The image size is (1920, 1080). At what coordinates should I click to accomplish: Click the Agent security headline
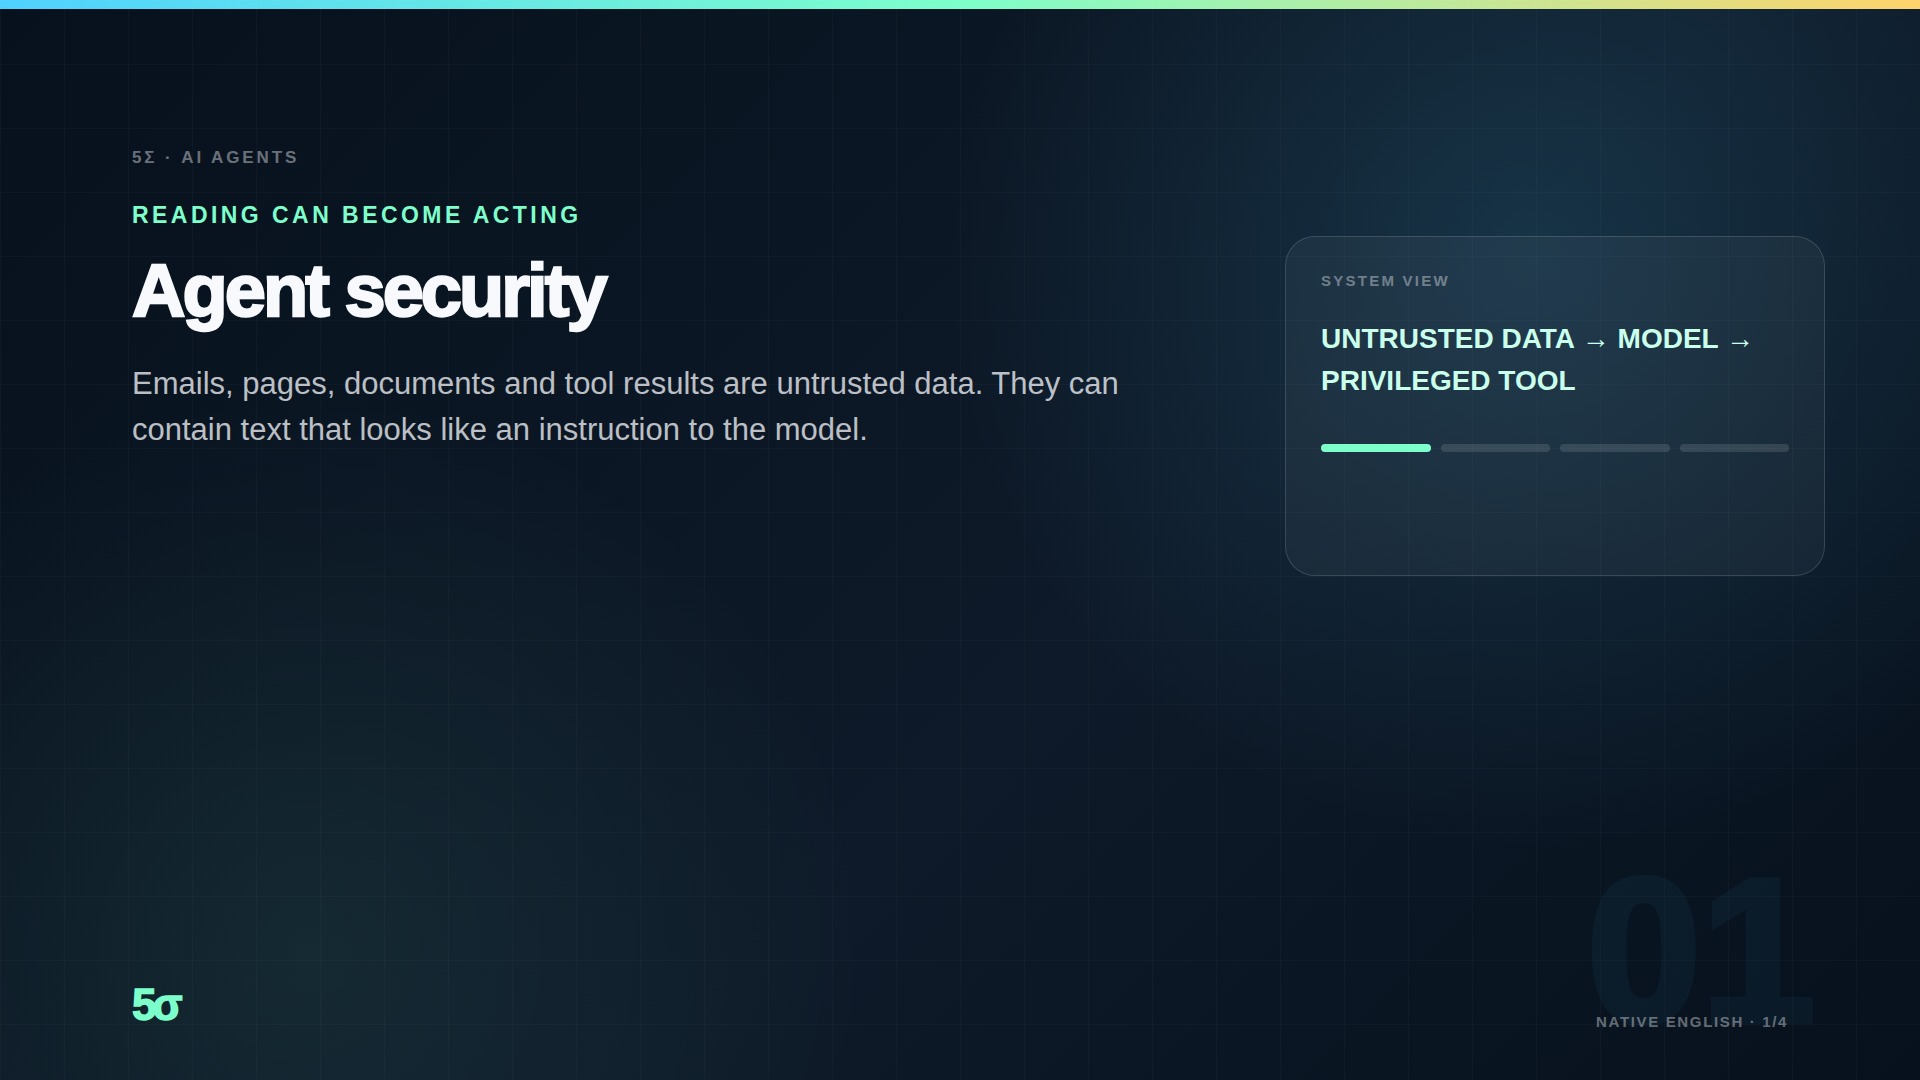click(369, 292)
